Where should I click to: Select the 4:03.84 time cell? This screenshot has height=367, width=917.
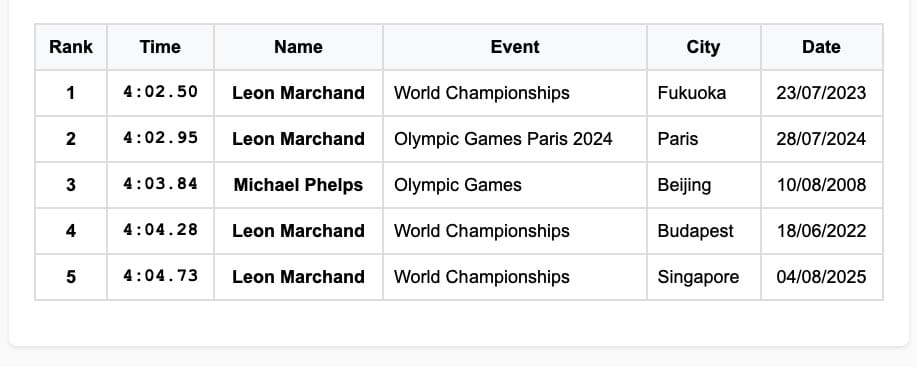tap(160, 185)
